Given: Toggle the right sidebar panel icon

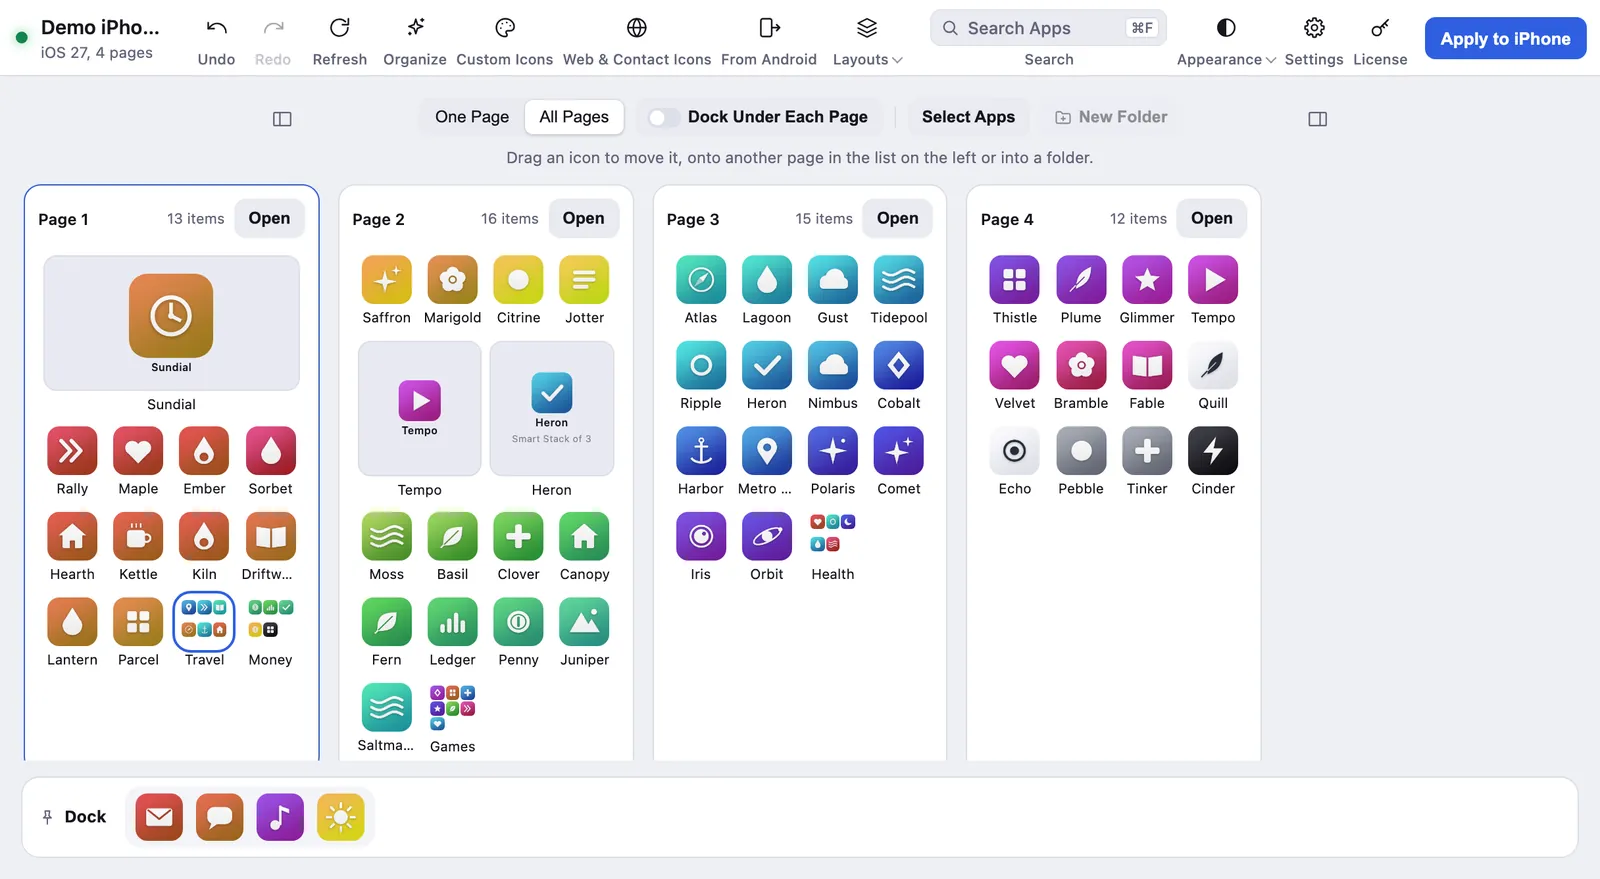Looking at the screenshot, I should (1318, 119).
